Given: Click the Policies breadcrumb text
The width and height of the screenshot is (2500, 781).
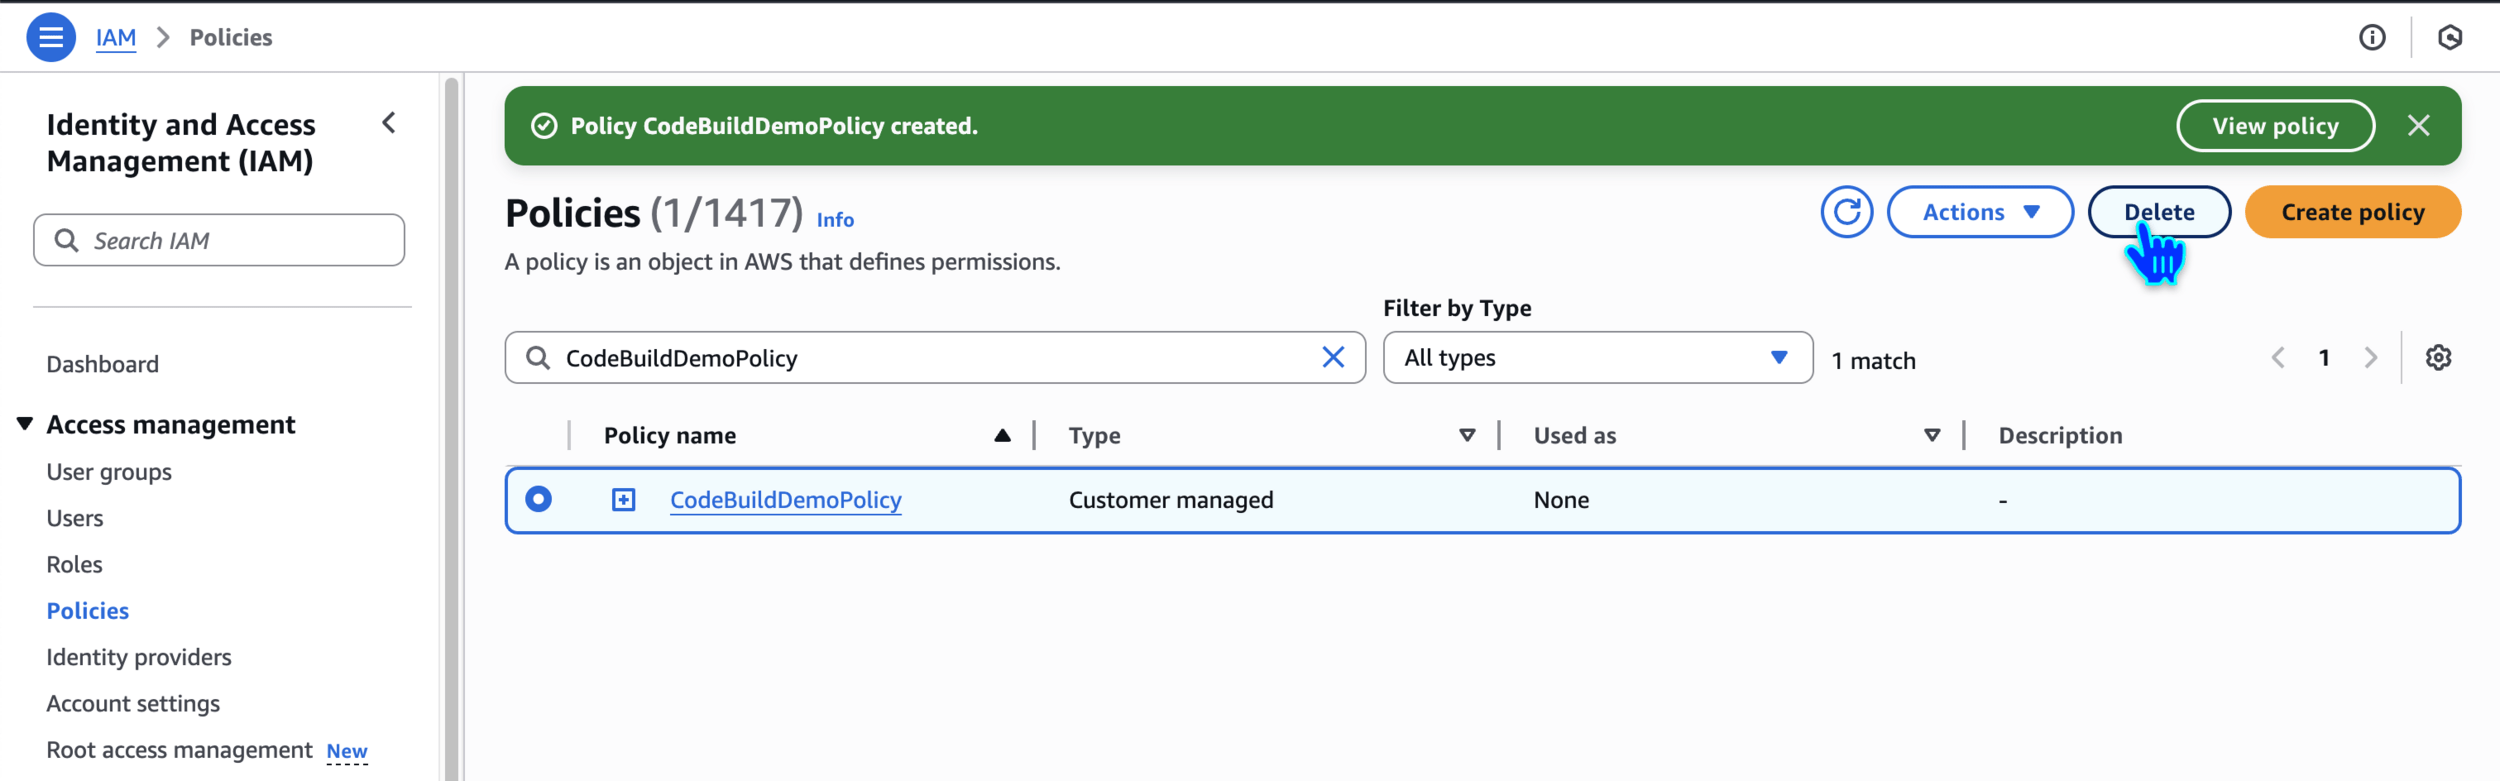Looking at the screenshot, I should 231,37.
